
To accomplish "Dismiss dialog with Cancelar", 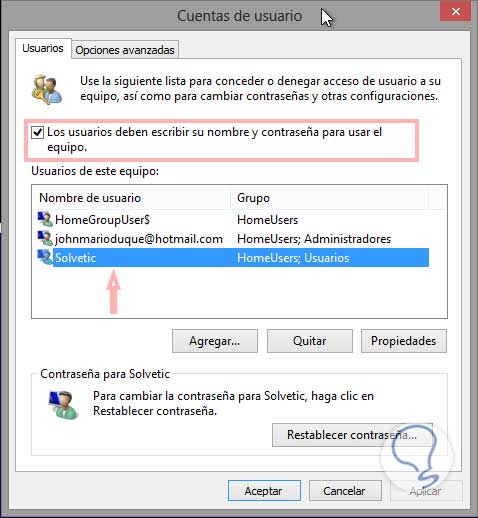I will (x=345, y=491).
